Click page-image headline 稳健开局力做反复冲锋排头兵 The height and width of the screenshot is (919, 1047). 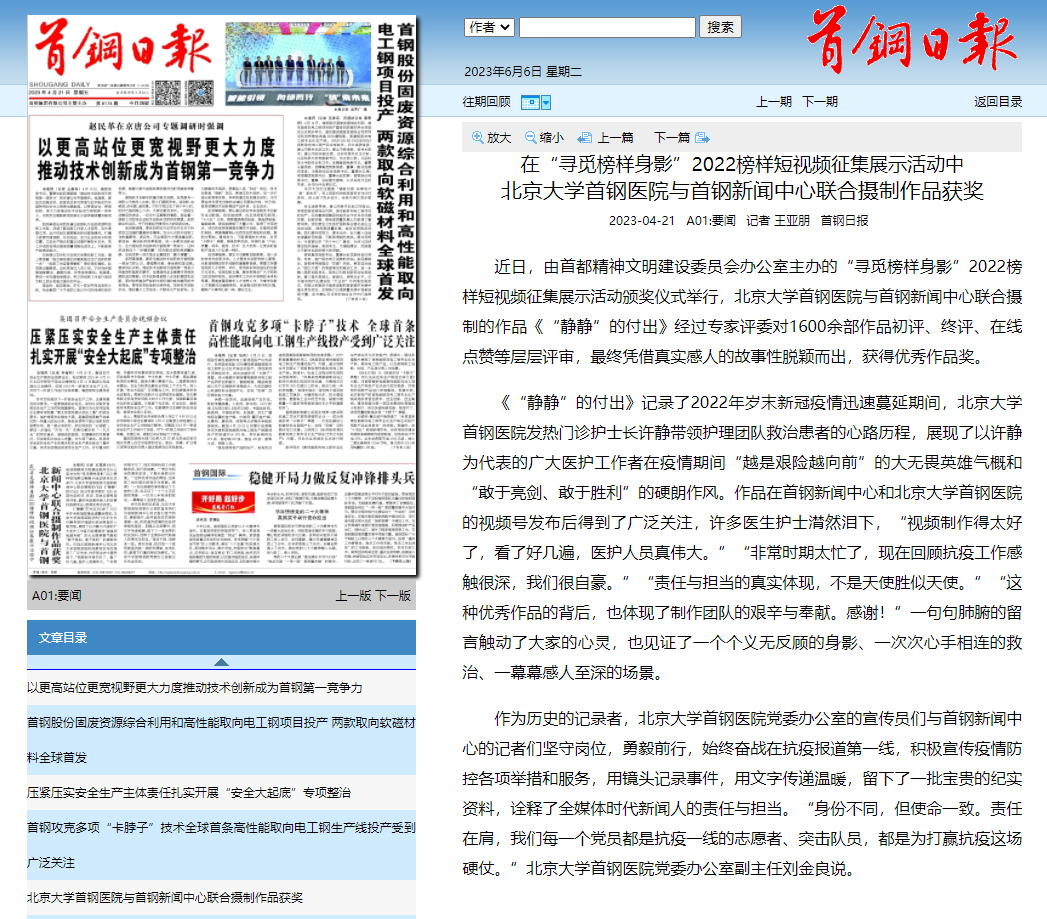click(331, 478)
